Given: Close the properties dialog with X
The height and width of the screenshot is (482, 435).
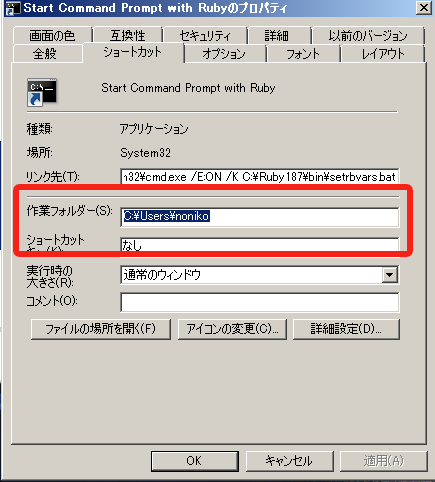Looking at the screenshot, I should [x=424, y=7].
